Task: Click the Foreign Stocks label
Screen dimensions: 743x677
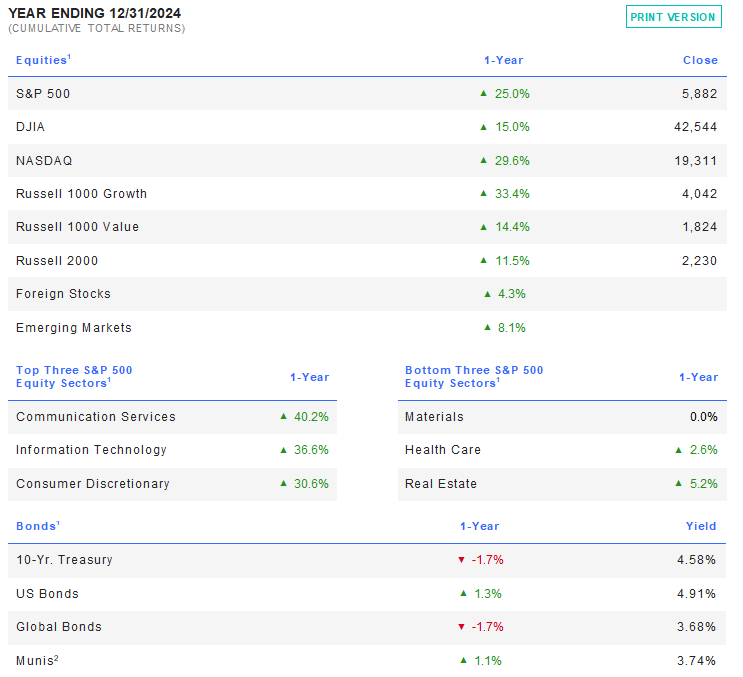Action: tap(63, 294)
